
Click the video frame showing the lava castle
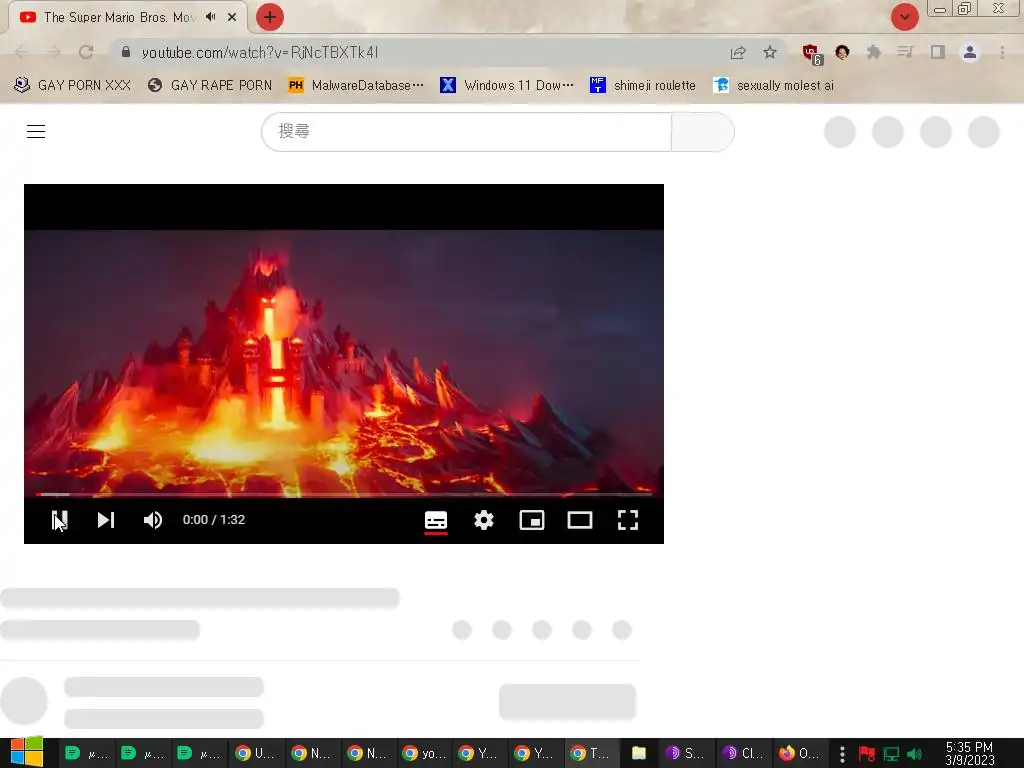coord(344,362)
